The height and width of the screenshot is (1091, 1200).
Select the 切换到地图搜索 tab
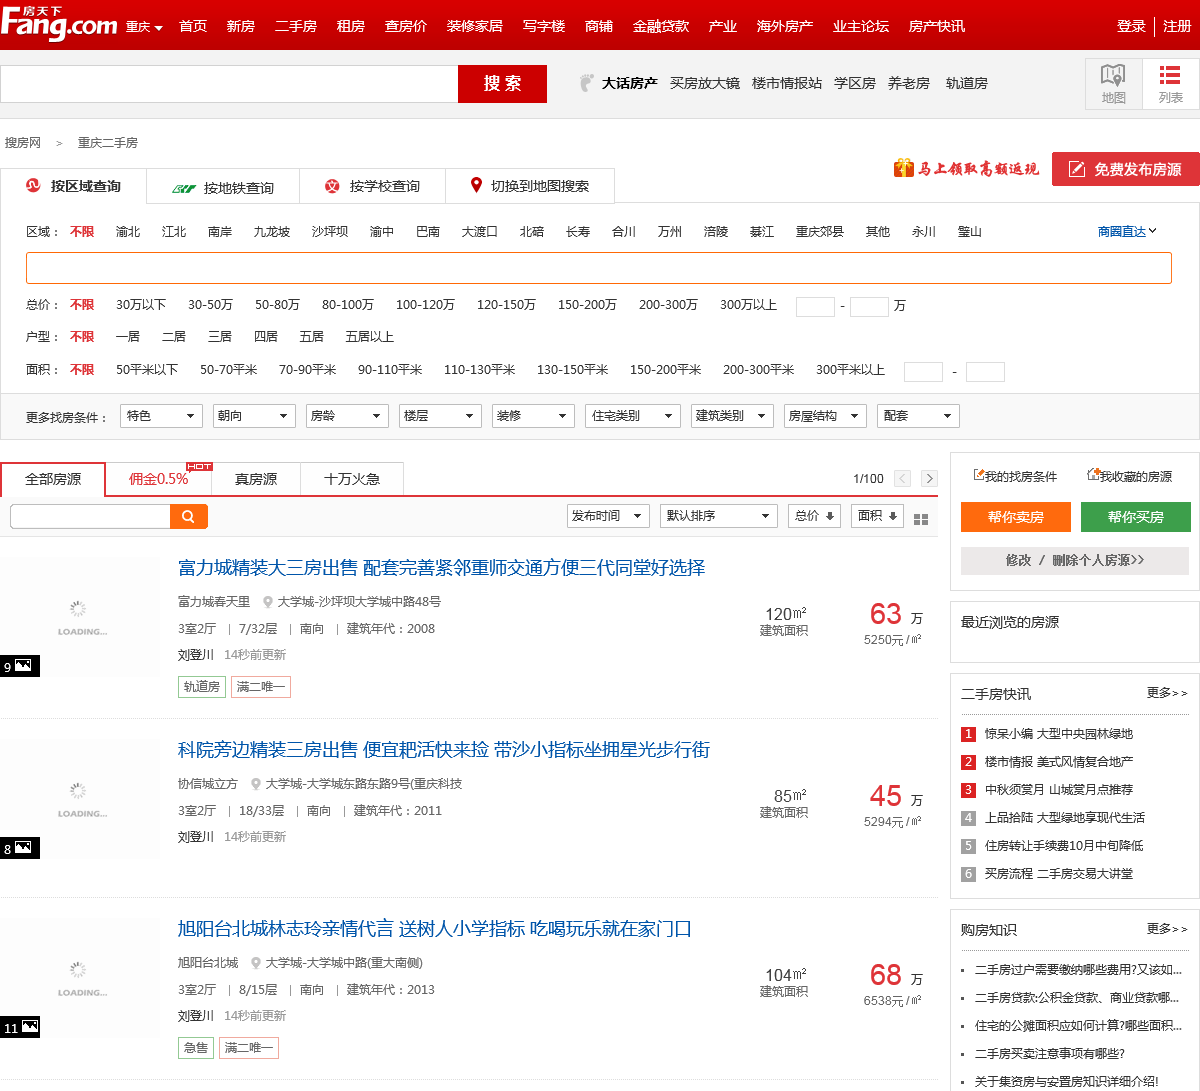pyautogui.click(x=530, y=186)
